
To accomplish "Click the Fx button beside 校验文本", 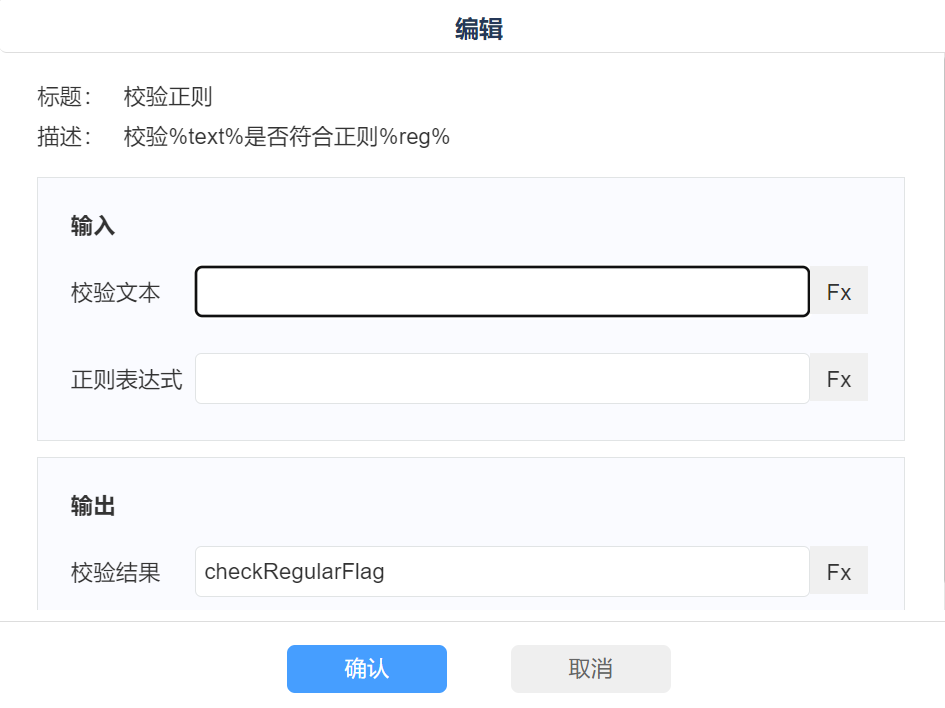I will [x=838, y=292].
